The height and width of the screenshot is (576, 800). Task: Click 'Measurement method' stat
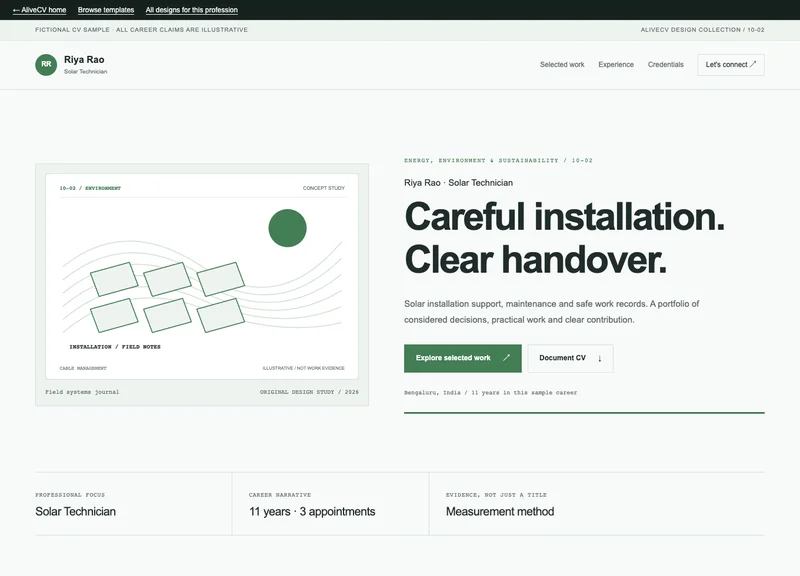coord(499,511)
